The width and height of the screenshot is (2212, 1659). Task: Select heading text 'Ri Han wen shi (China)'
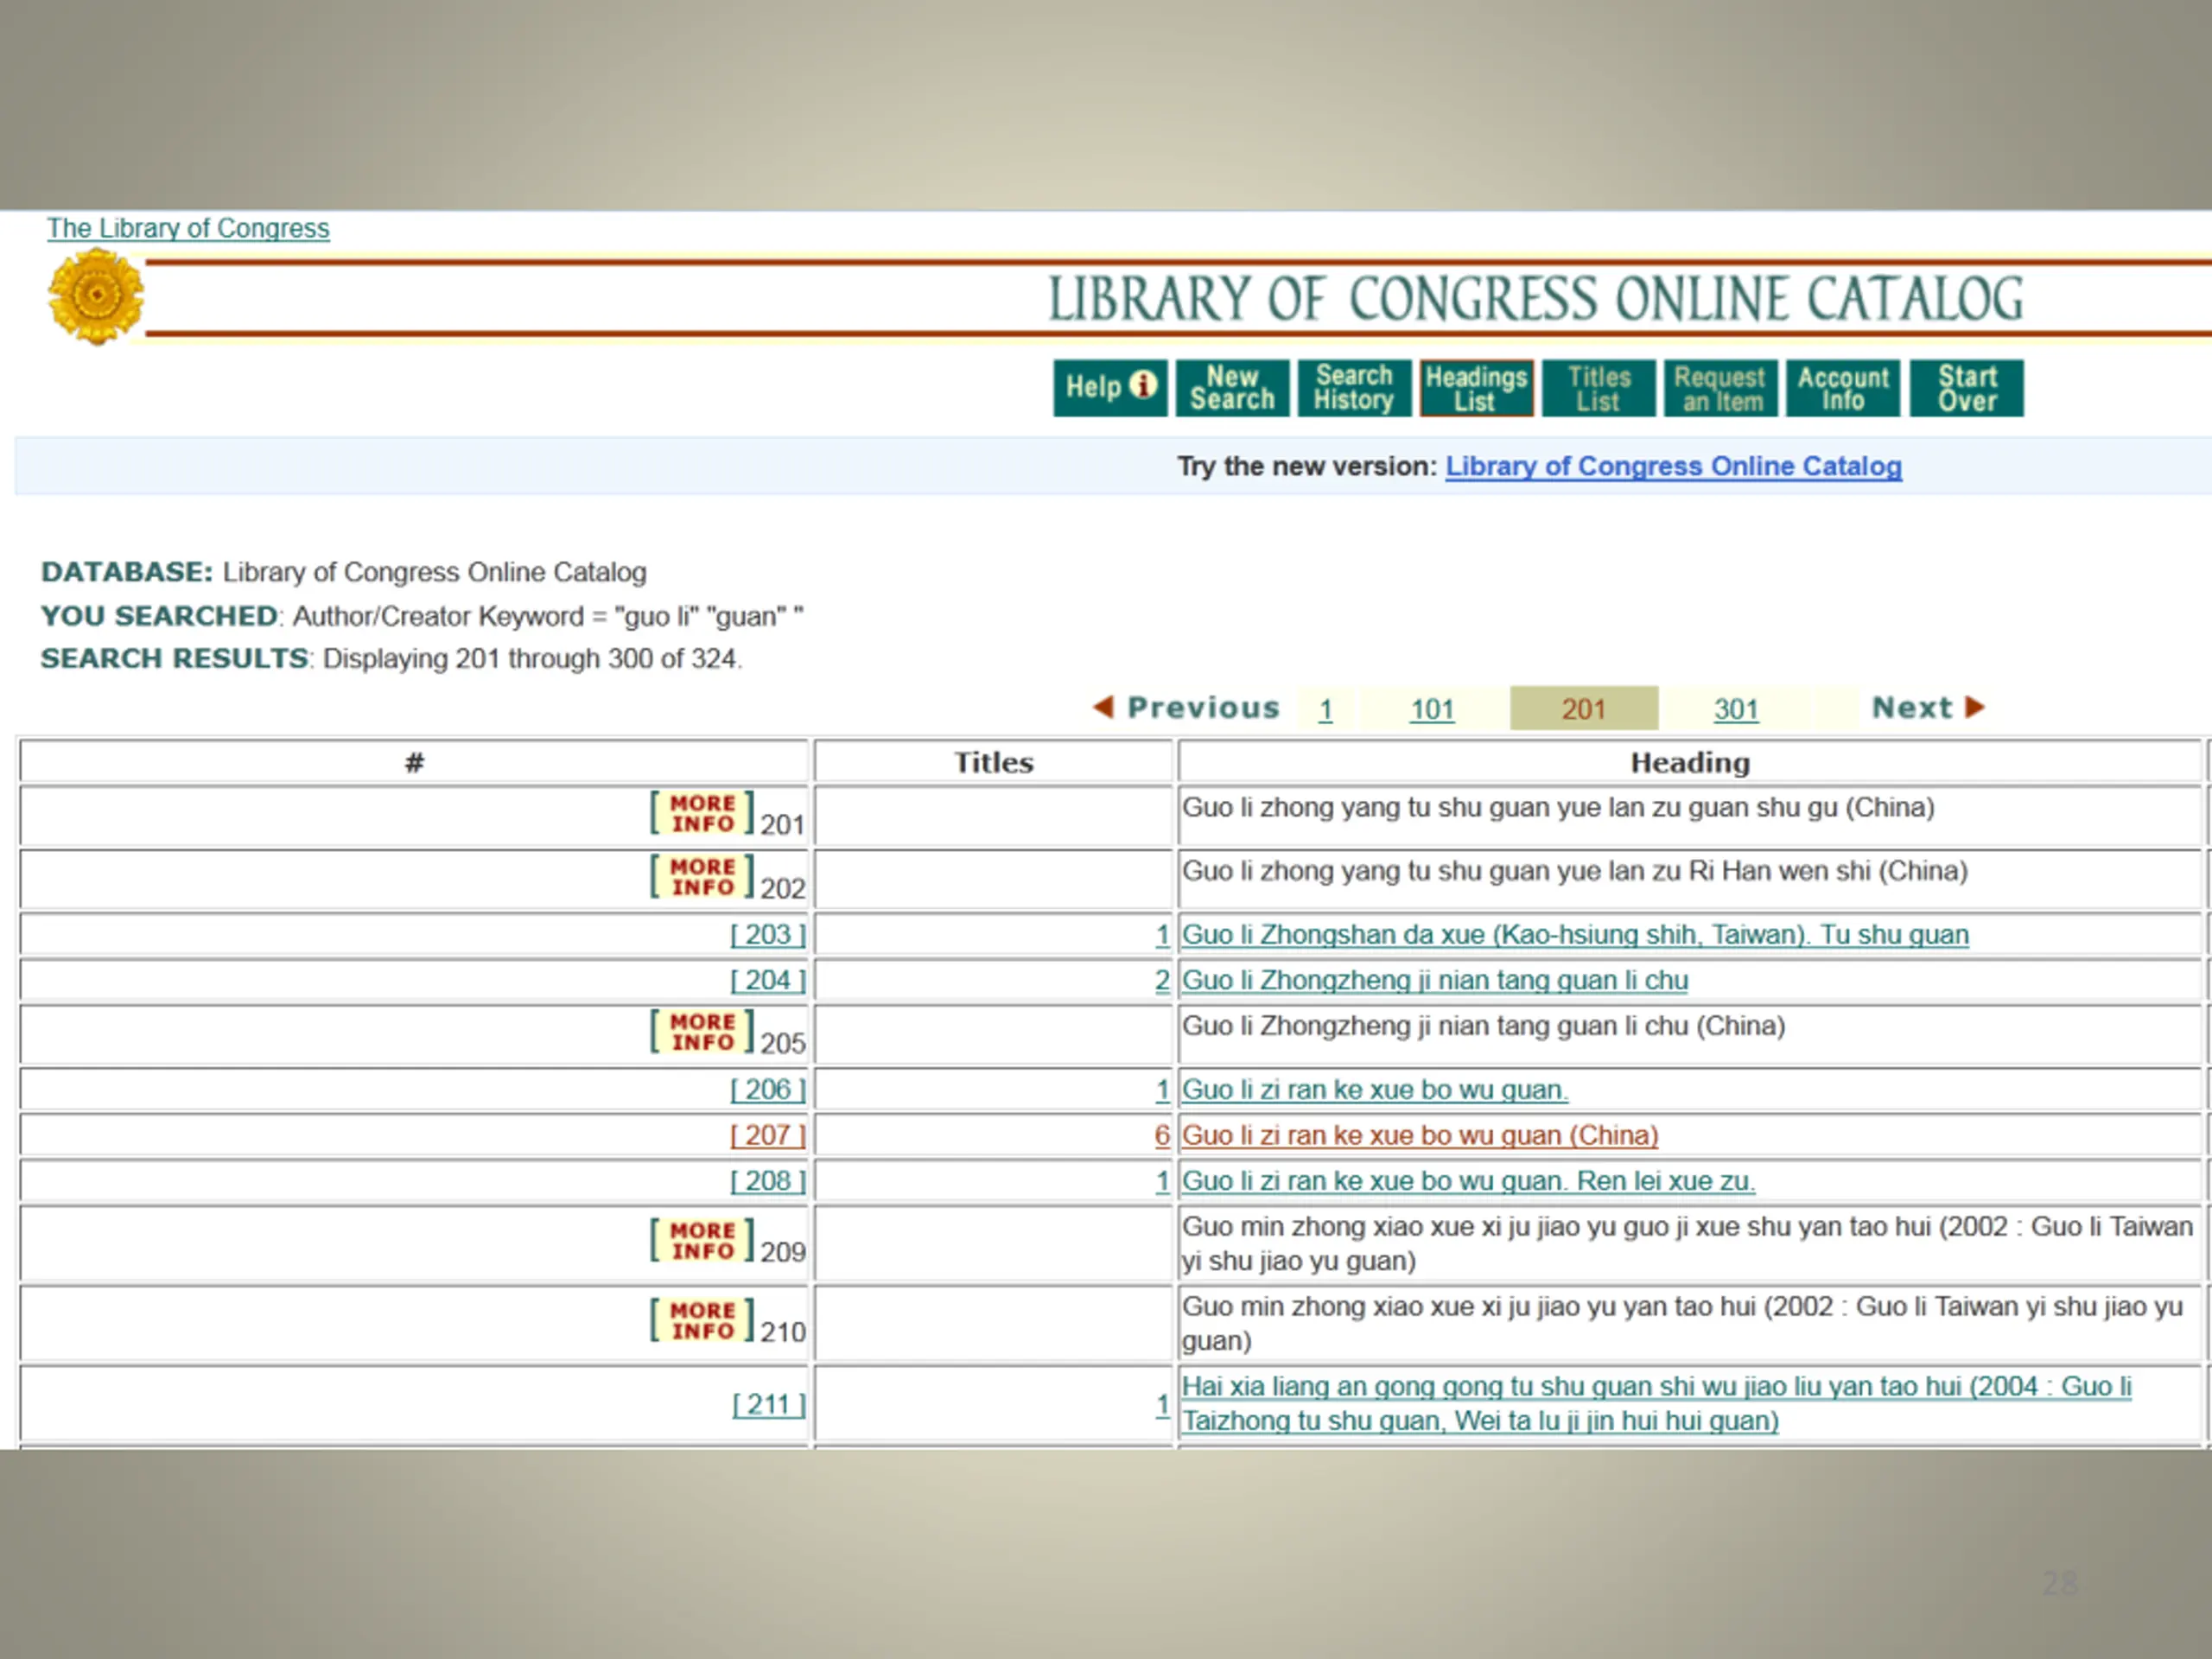1828,871
